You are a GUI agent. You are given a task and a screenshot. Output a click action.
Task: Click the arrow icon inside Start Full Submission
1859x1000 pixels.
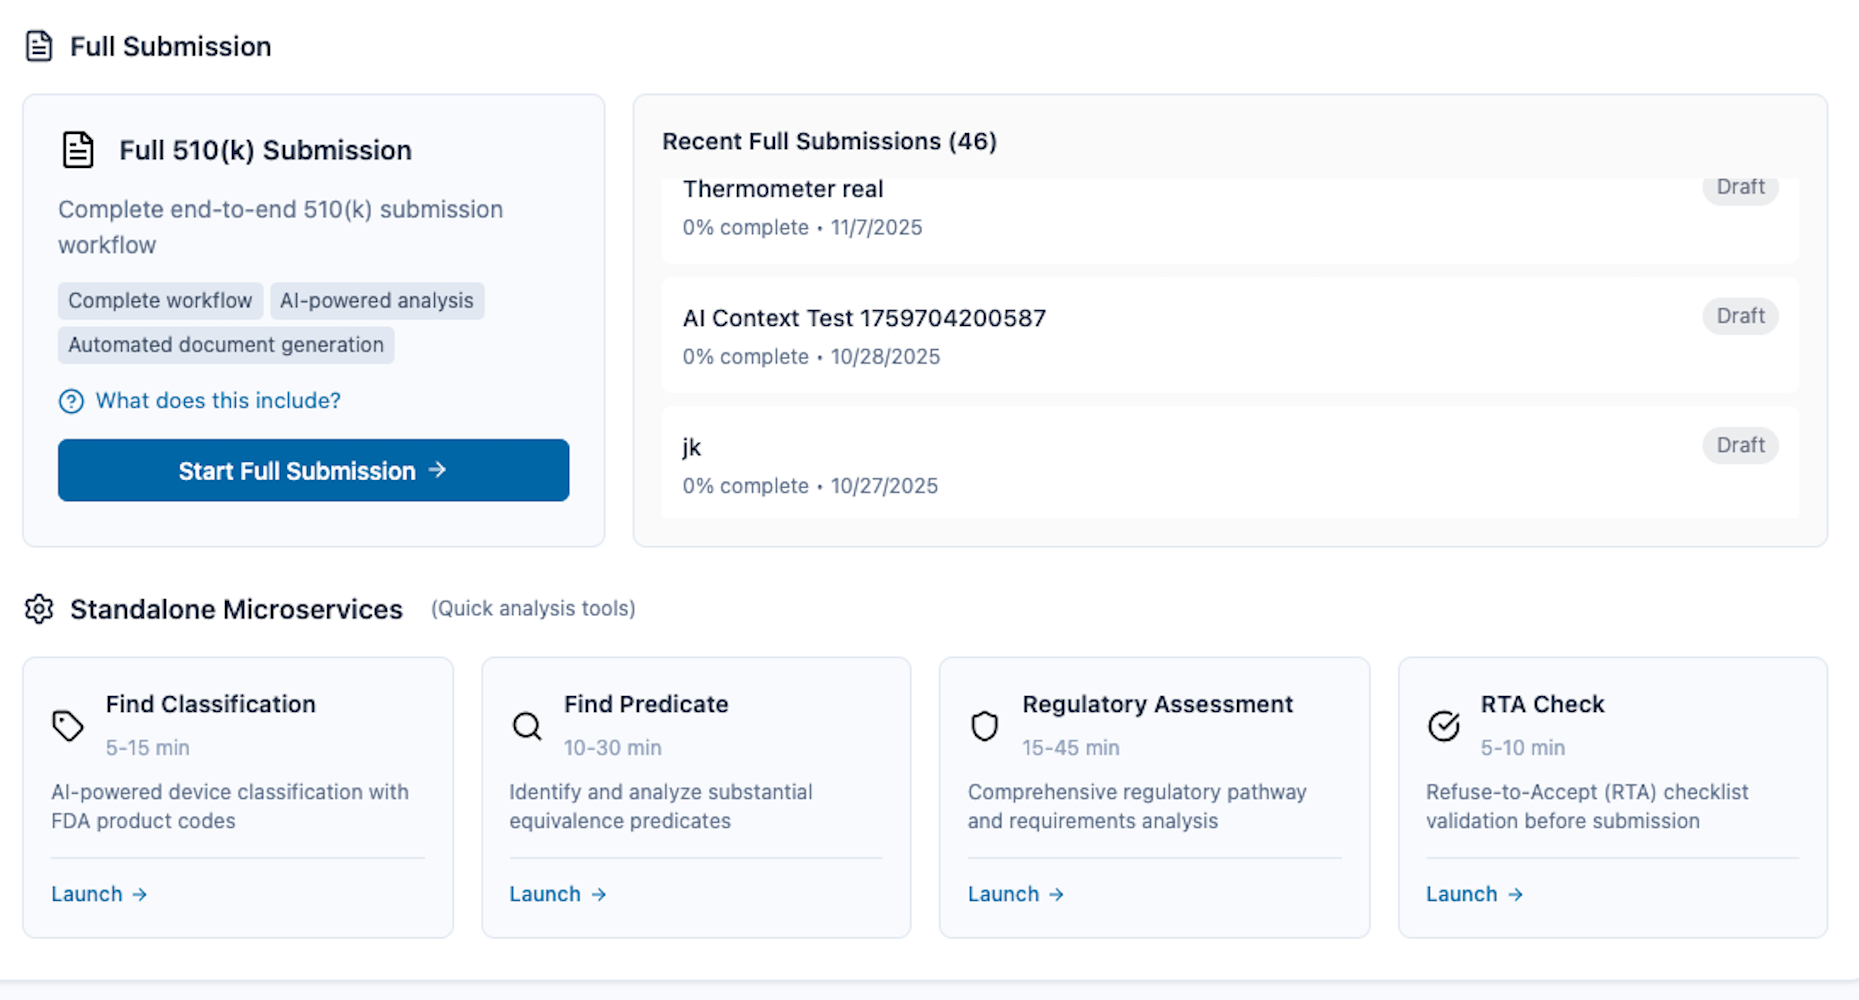(x=437, y=470)
